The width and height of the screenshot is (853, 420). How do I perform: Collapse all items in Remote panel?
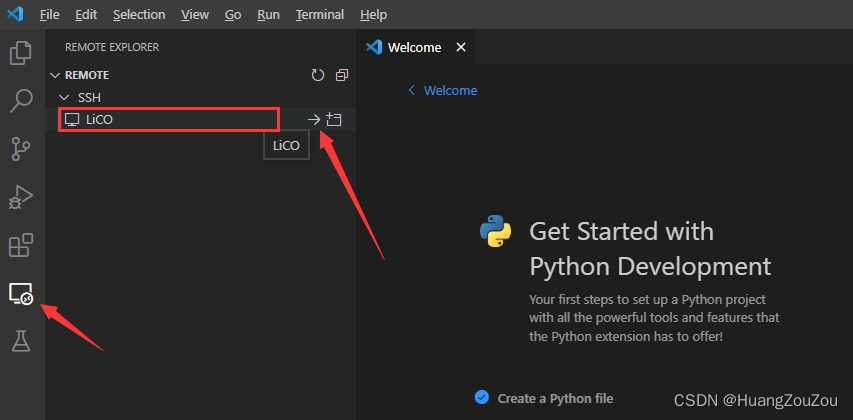pyautogui.click(x=342, y=75)
